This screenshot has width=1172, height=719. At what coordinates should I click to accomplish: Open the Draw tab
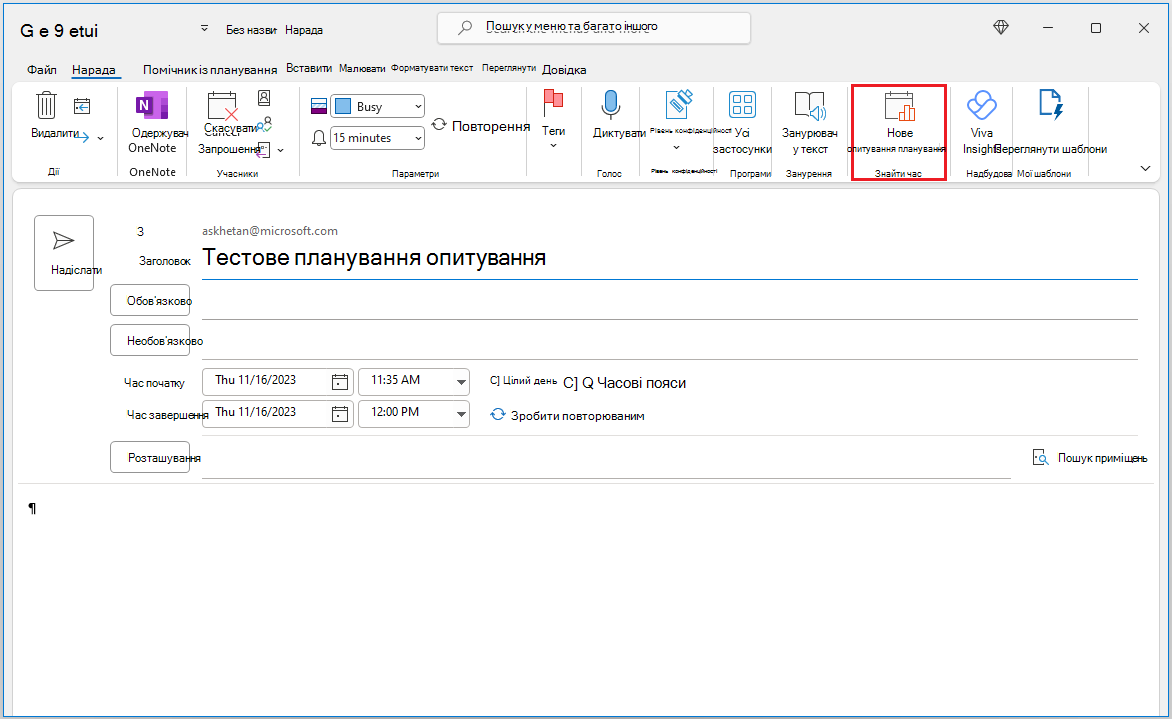(362, 68)
